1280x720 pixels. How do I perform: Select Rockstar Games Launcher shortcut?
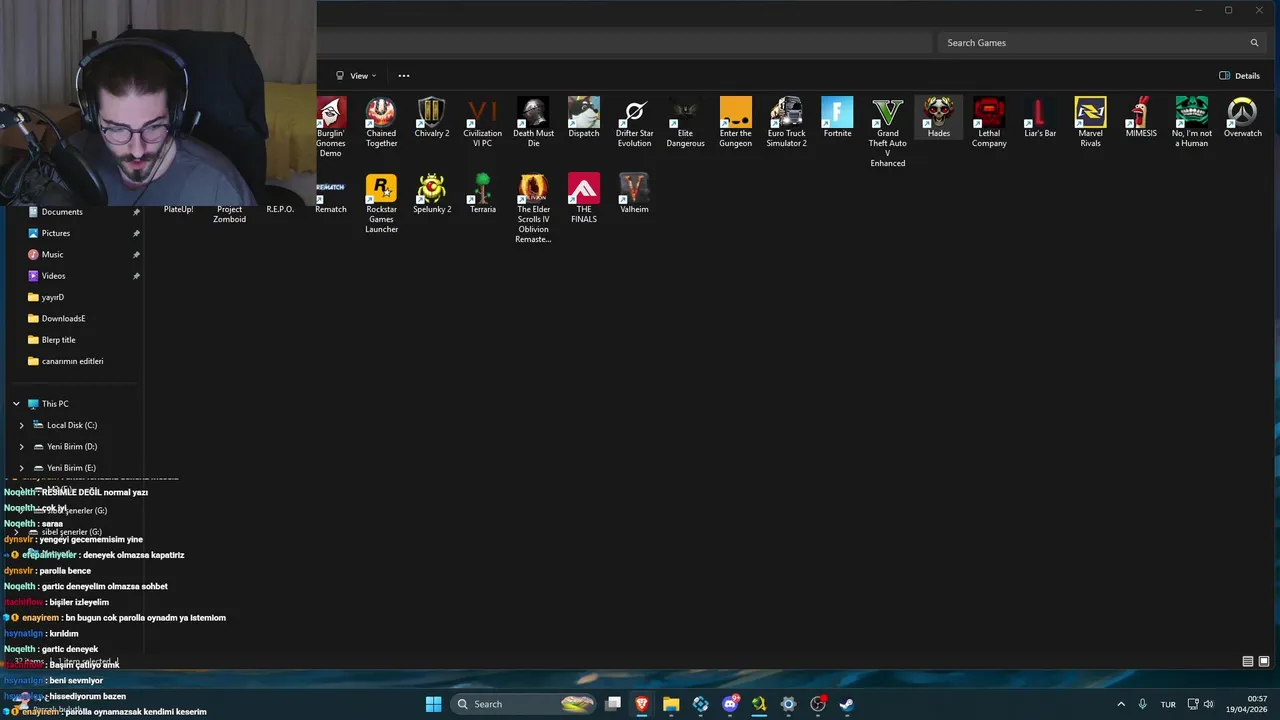(381, 203)
